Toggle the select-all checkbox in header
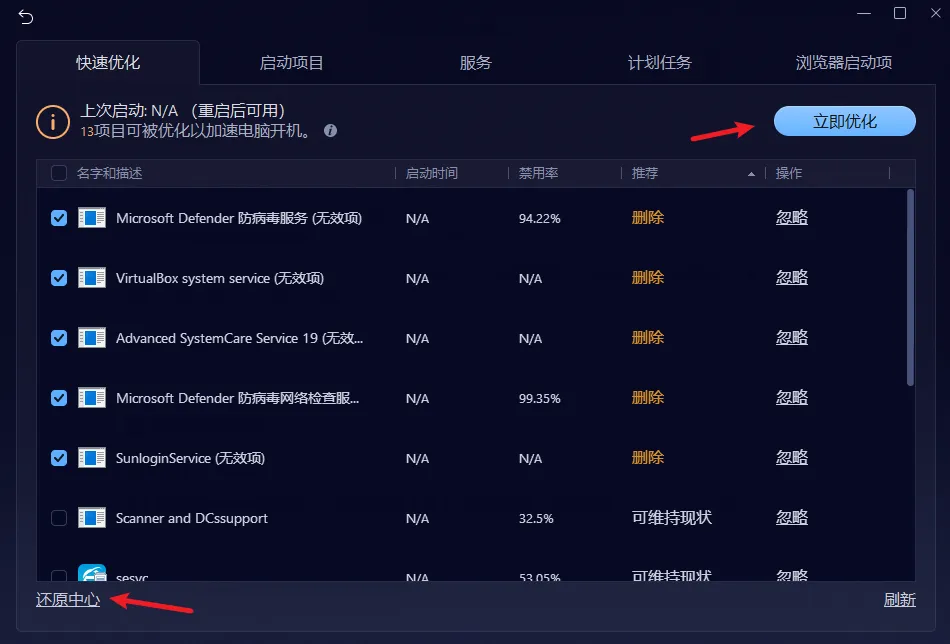This screenshot has width=950, height=644. coord(59,173)
